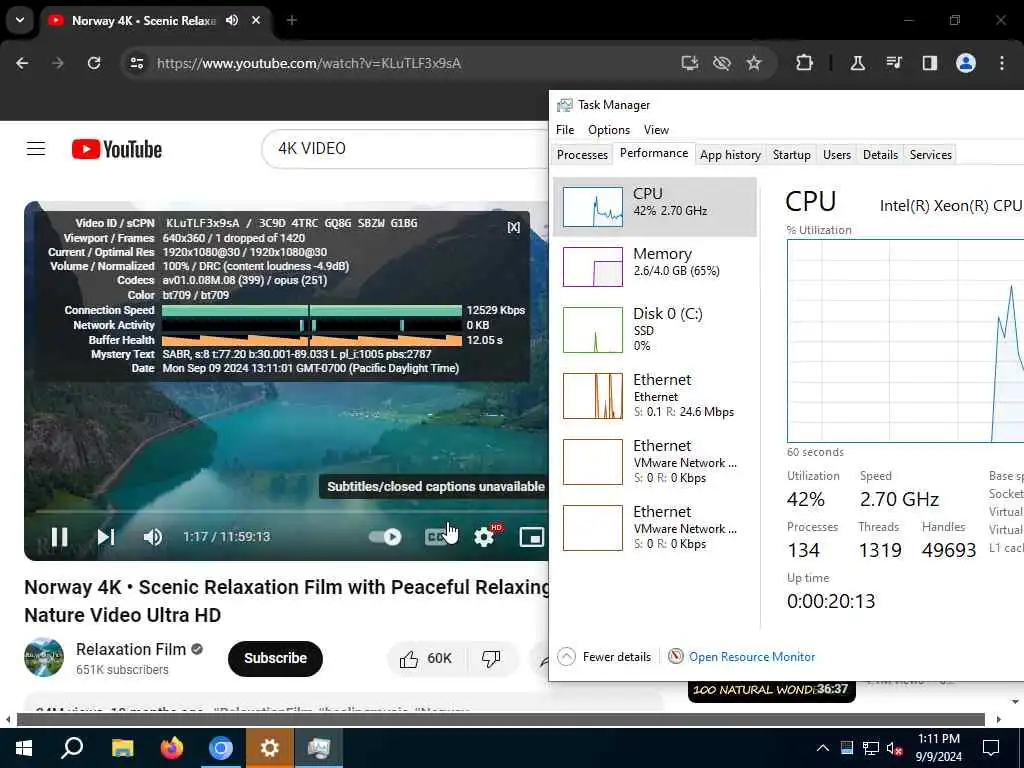The width and height of the screenshot is (1024, 768).
Task: Open notification center icon
Action: coord(991,748)
